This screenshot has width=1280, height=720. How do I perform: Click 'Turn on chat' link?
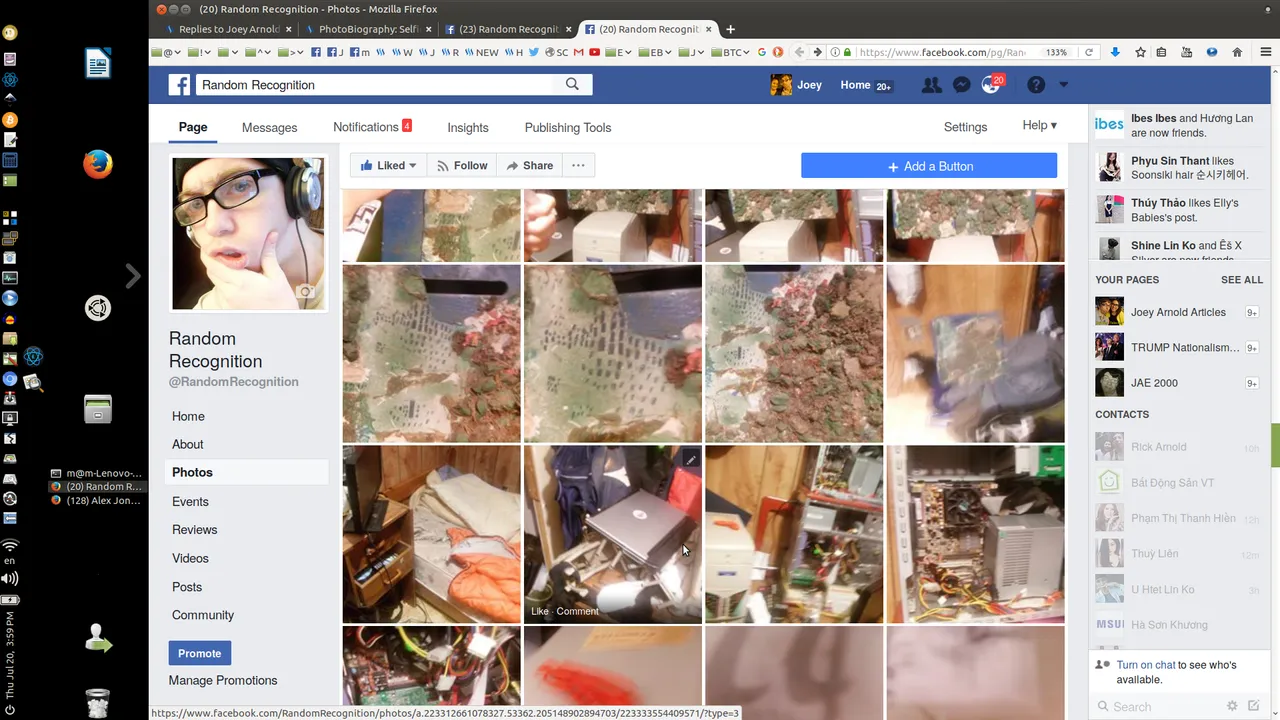1146,665
